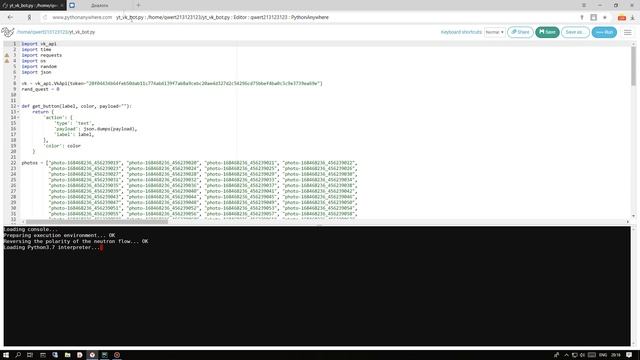Click the PythonAnywhere snake logo
640x360 pixels.
7,32
